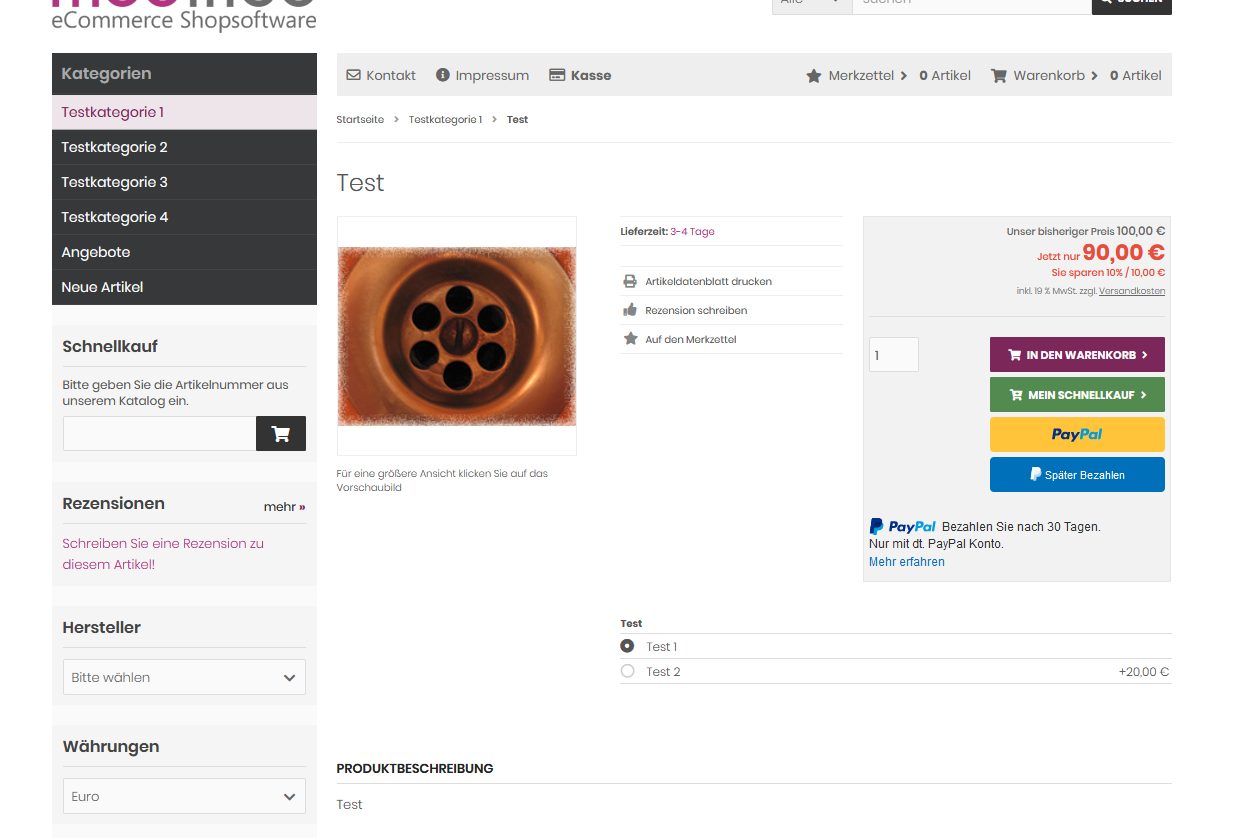Open the Hersteller dropdown
Screen dimensions: 1244x838
pyautogui.click(x=184, y=677)
